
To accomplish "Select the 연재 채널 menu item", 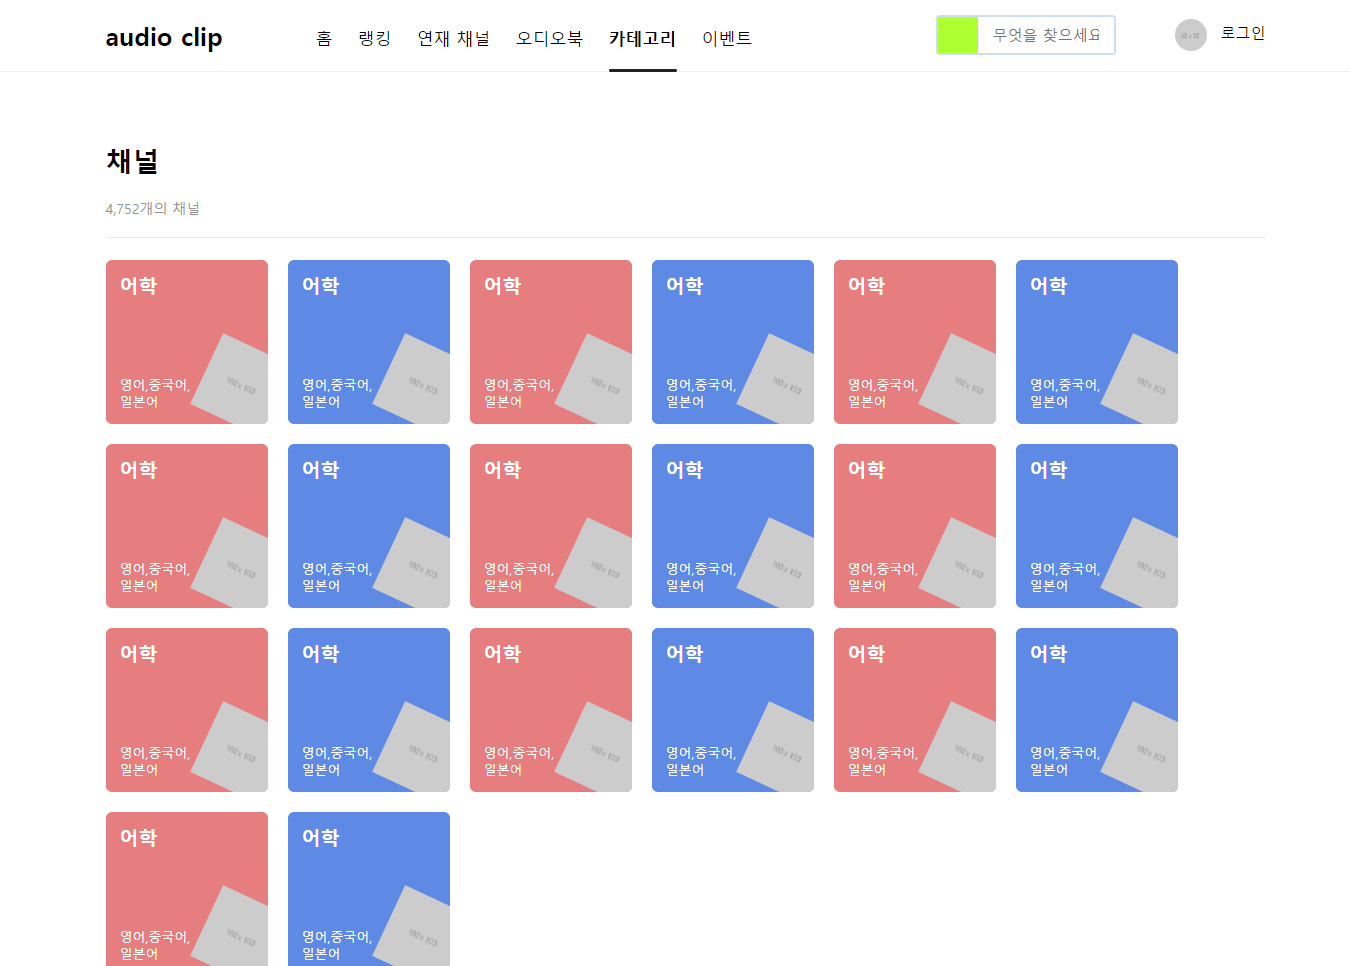I will [x=453, y=38].
